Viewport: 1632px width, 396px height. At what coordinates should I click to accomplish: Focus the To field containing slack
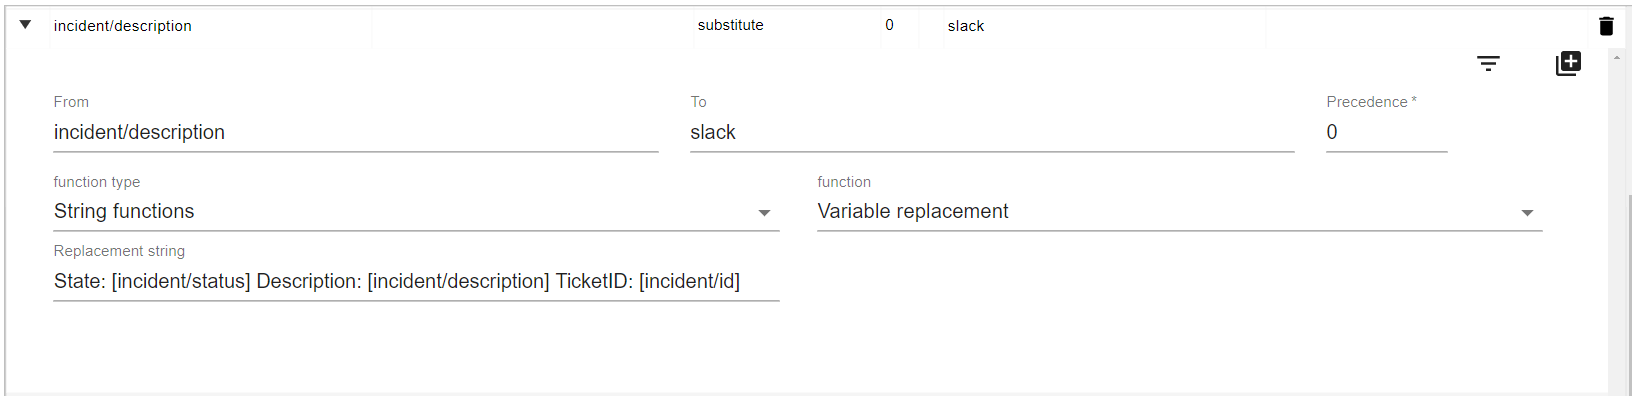click(992, 132)
